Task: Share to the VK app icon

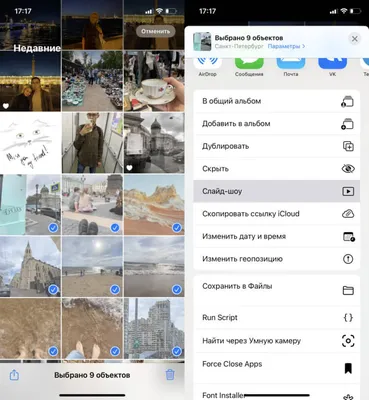Action: click(x=332, y=63)
